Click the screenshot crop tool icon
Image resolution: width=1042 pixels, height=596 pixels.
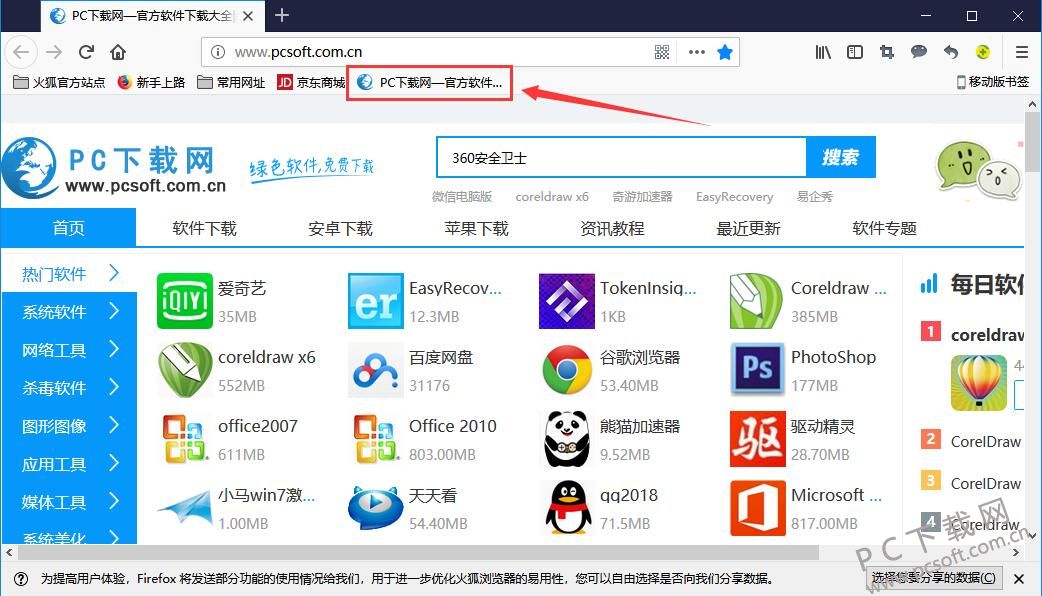[x=886, y=52]
